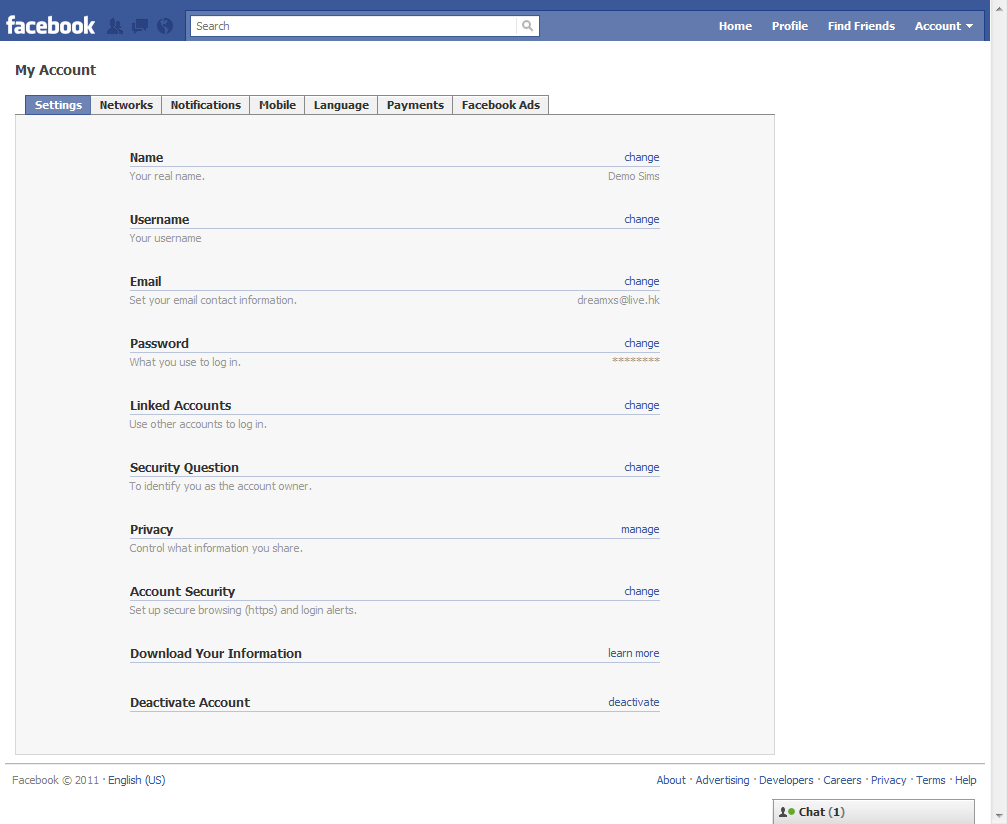Click the name value Demo Sims
The width and height of the screenshot is (1007, 824).
pos(634,176)
